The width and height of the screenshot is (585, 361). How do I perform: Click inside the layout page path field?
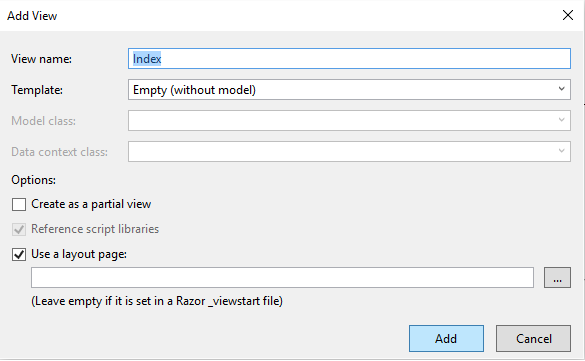click(x=282, y=277)
